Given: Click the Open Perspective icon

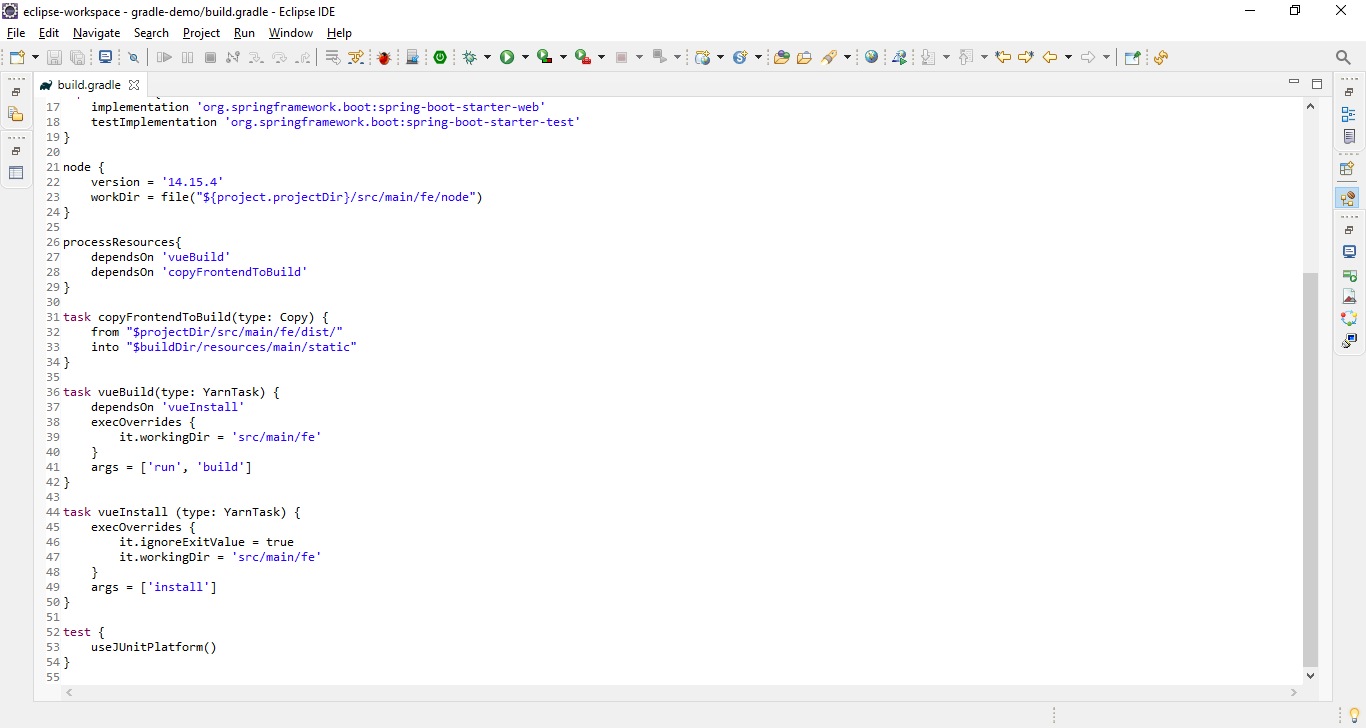Looking at the screenshot, I should click(1349, 169).
